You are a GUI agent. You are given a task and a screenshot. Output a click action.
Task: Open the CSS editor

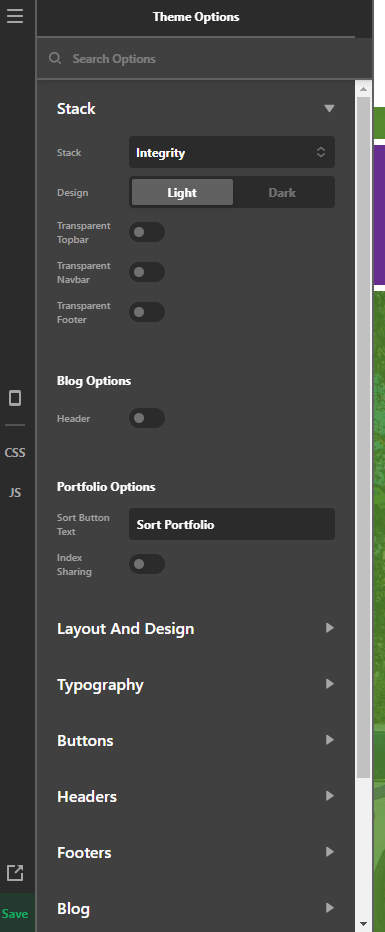(x=15, y=453)
